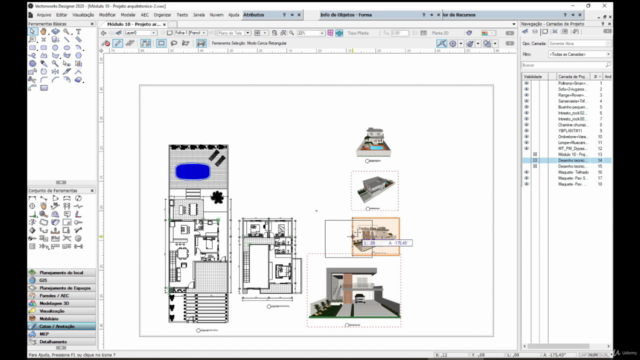Pick the linear dimension tool in tool set

(x=32, y=198)
